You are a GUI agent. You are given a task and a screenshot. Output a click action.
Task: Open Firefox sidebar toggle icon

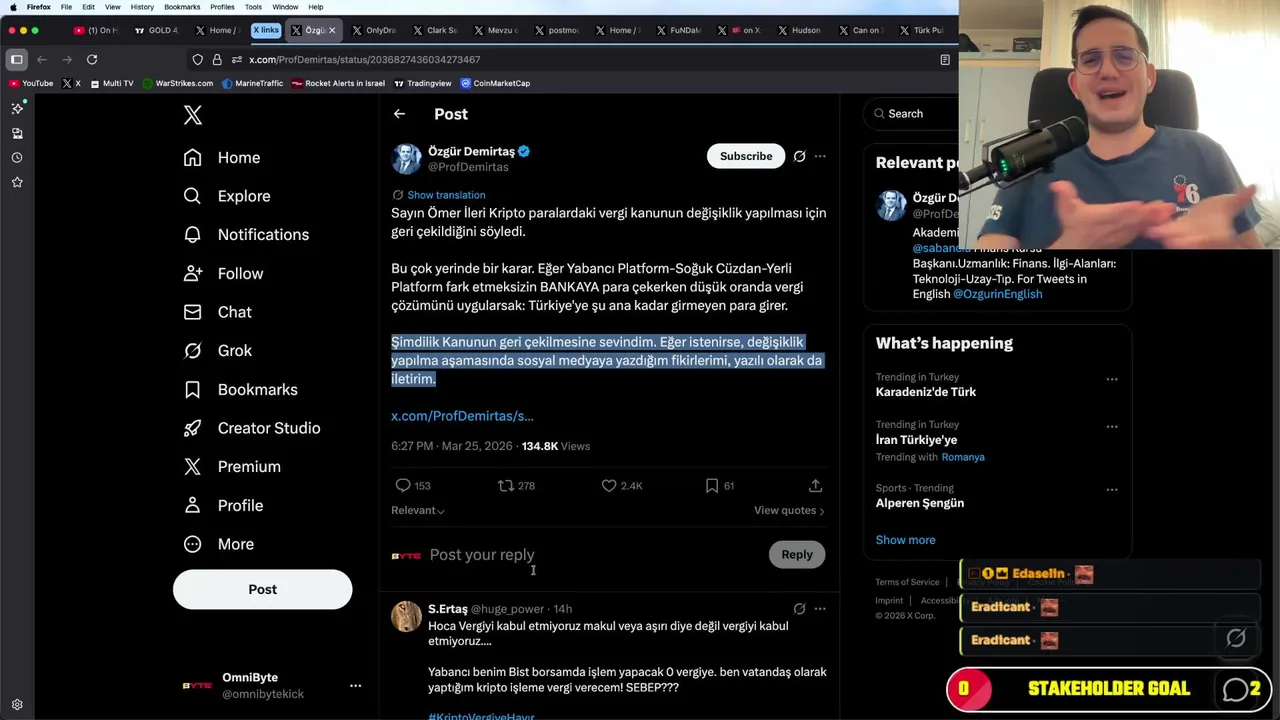pyautogui.click(x=17, y=60)
